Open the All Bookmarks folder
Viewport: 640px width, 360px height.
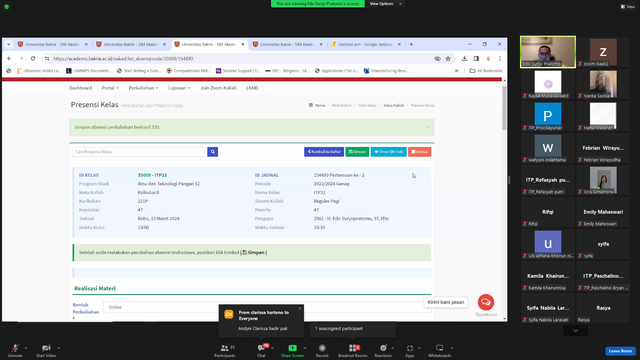pos(486,71)
